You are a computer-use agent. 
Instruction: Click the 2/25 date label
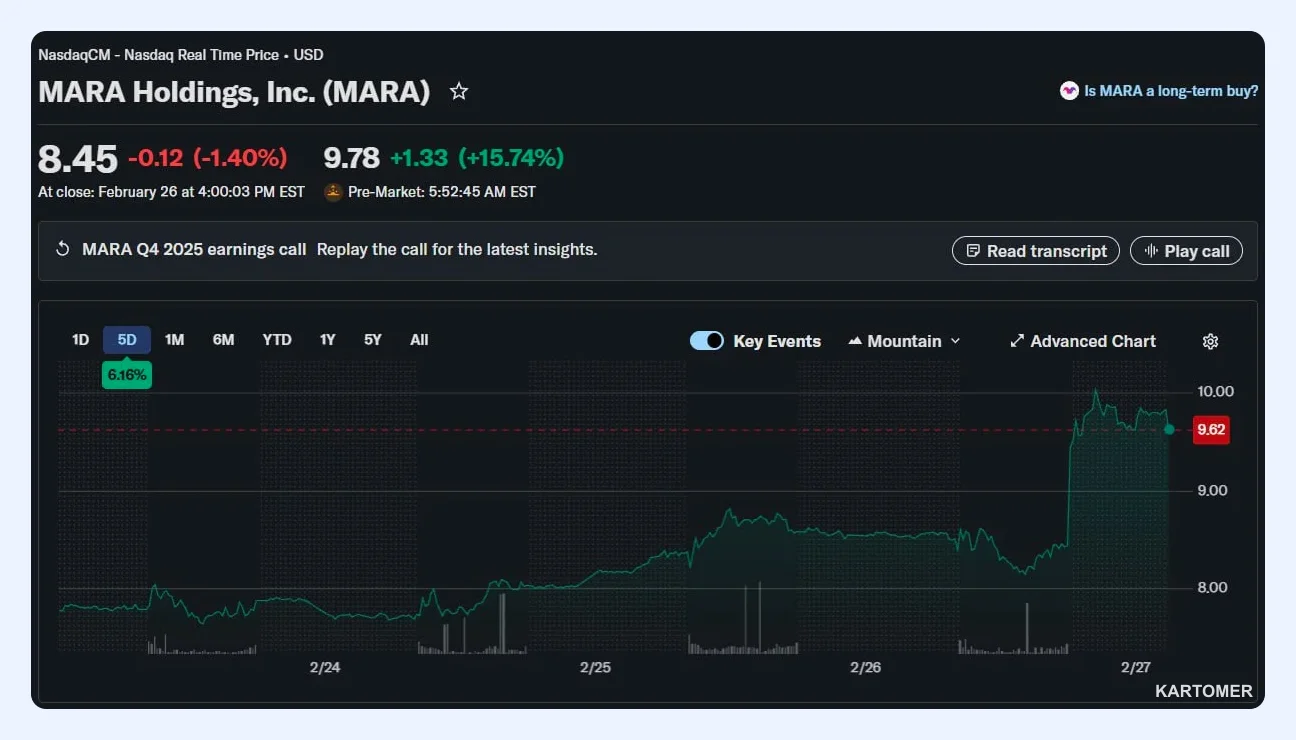pyautogui.click(x=595, y=667)
